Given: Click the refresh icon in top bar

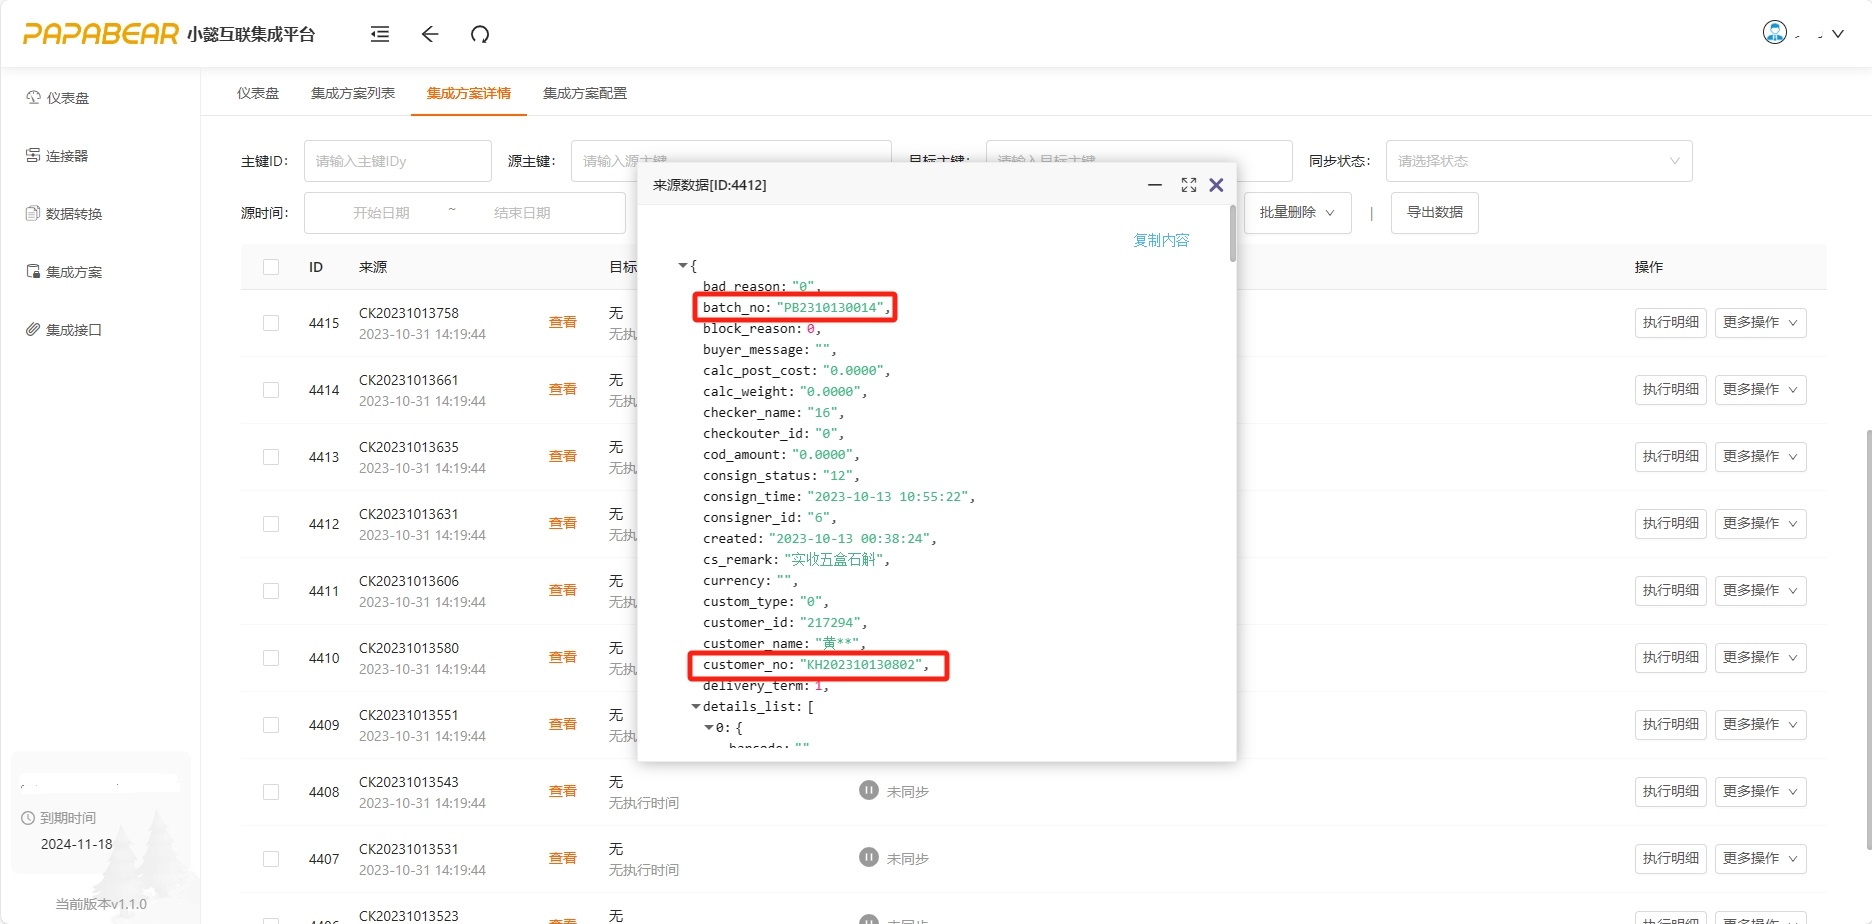Looking at the screenshot, I should 480,34.
